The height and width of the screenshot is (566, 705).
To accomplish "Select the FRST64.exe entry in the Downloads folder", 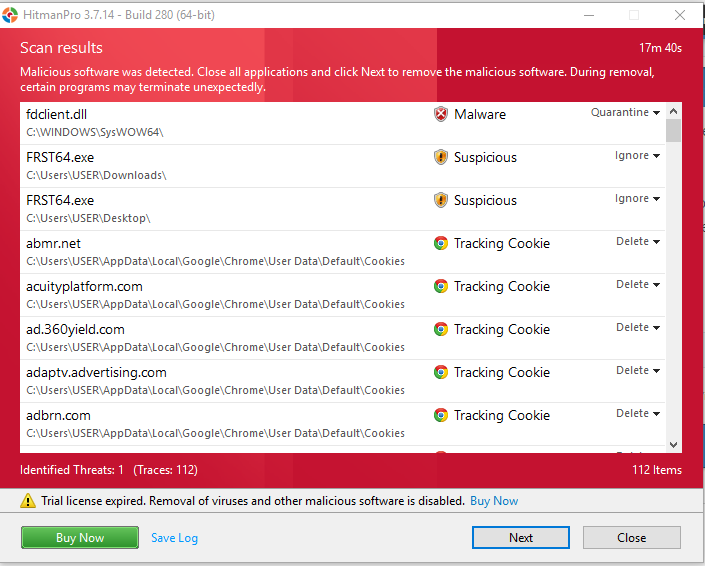I will coord(343,166).
